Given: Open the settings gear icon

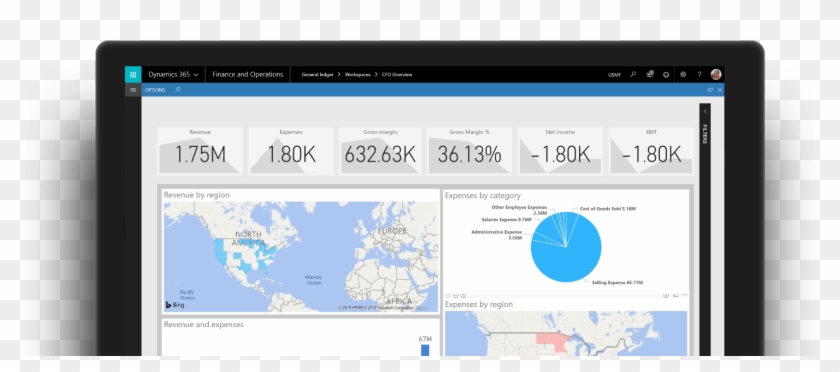Looking at the screenshot, I should [682, 75].
